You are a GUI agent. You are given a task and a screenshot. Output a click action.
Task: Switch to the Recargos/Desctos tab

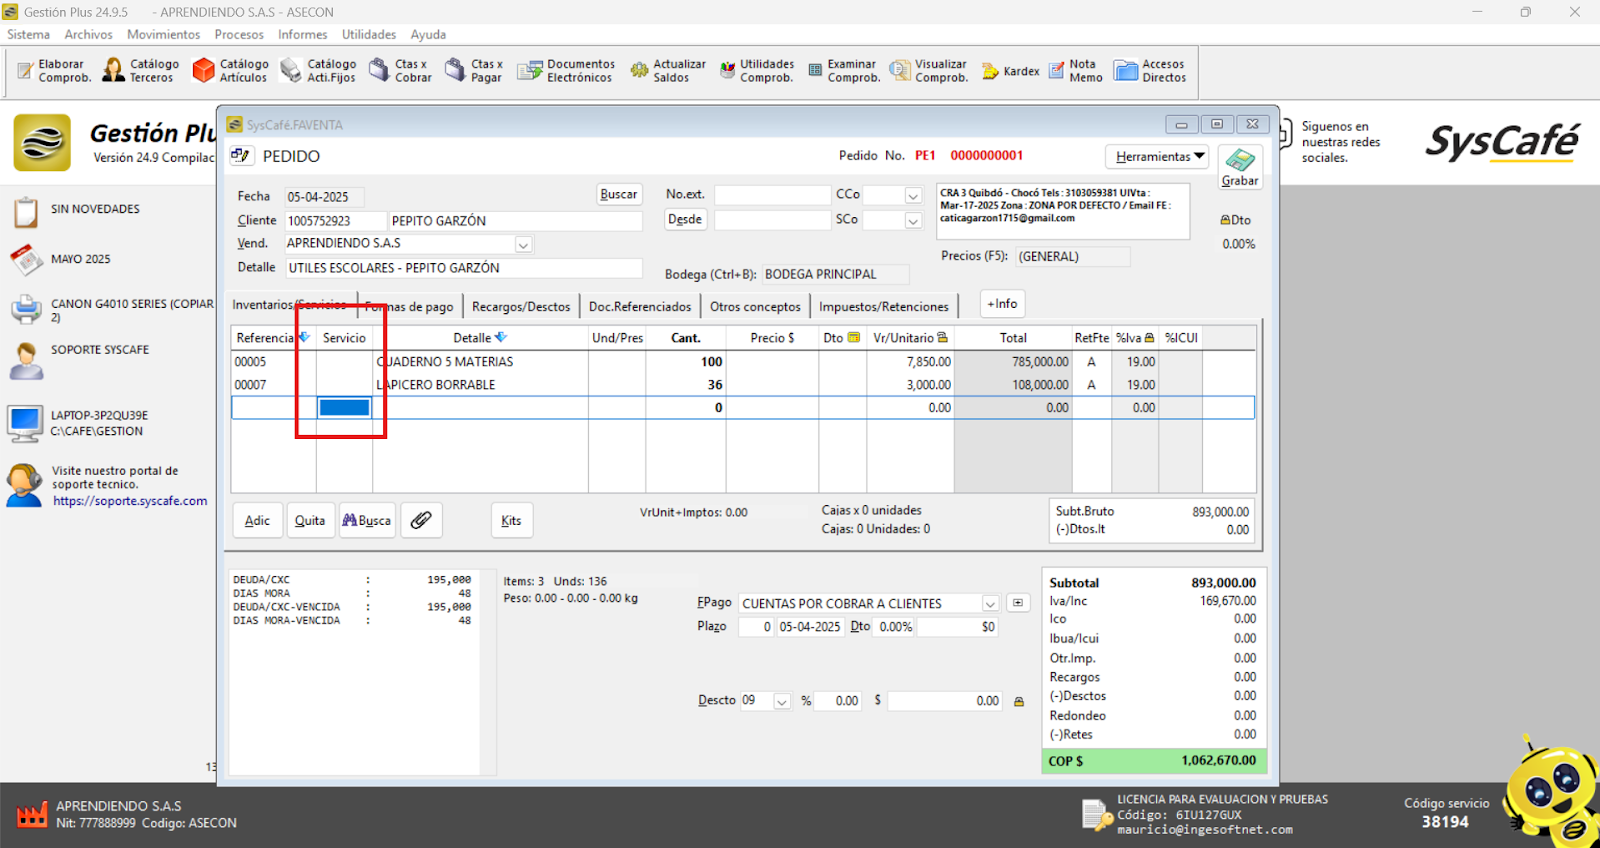click(x=520, y=307)
